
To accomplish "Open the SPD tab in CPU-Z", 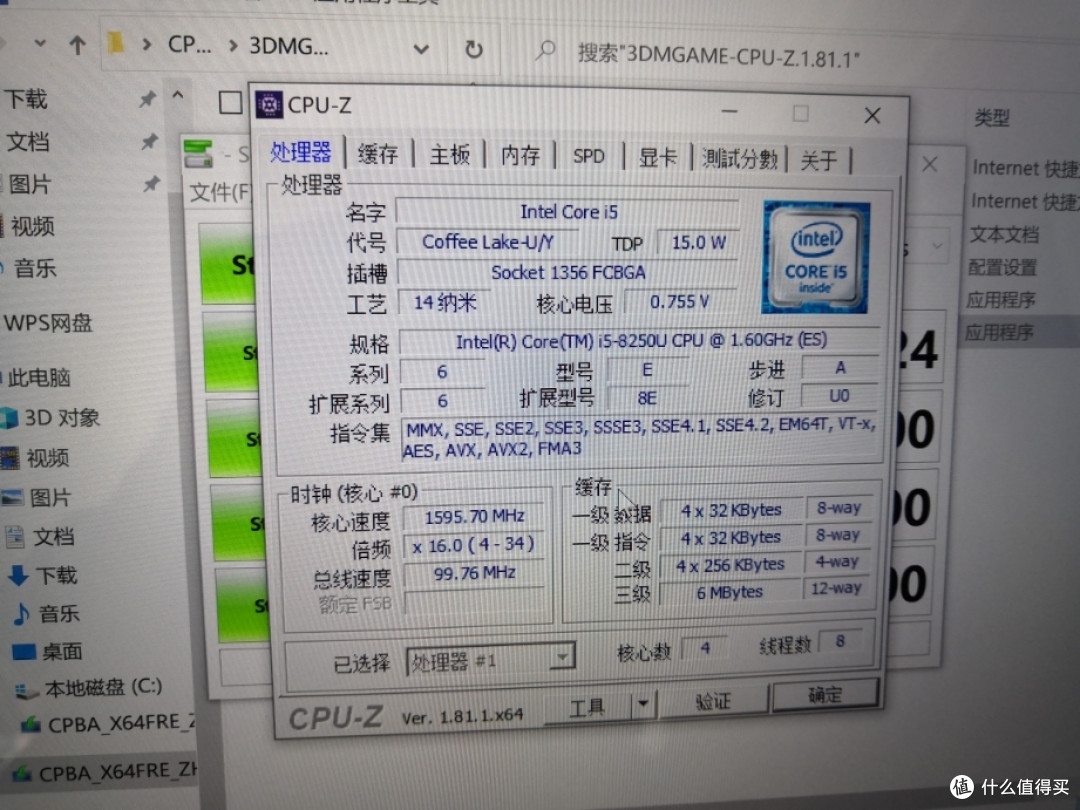I will [589, 157].
